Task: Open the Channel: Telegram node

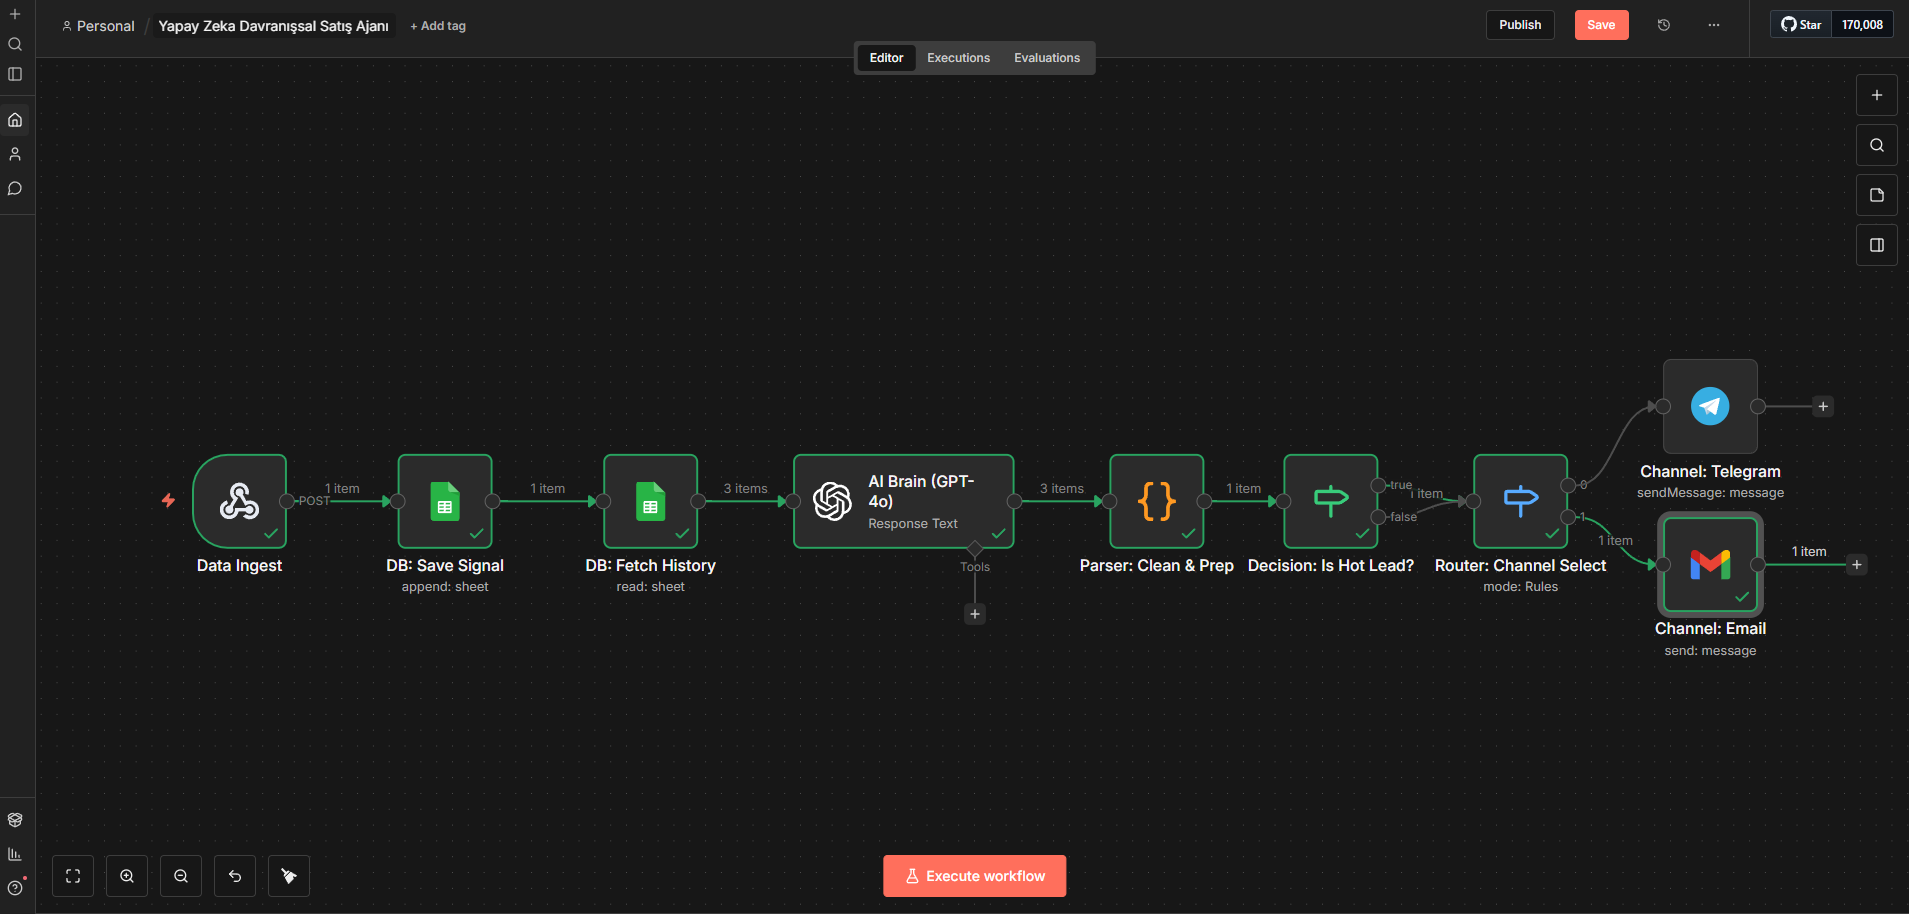Action: pyautogui.click(x=1710, y=406)
